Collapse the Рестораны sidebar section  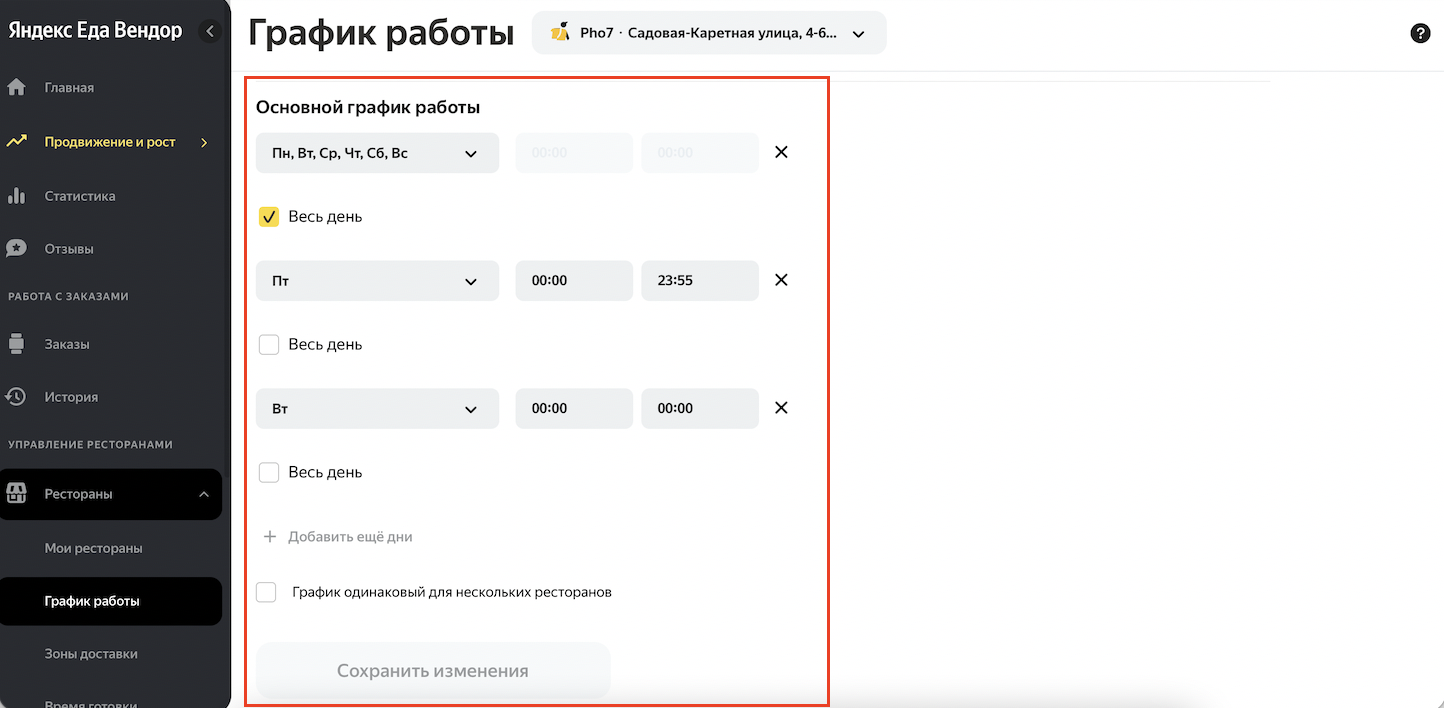204,494
